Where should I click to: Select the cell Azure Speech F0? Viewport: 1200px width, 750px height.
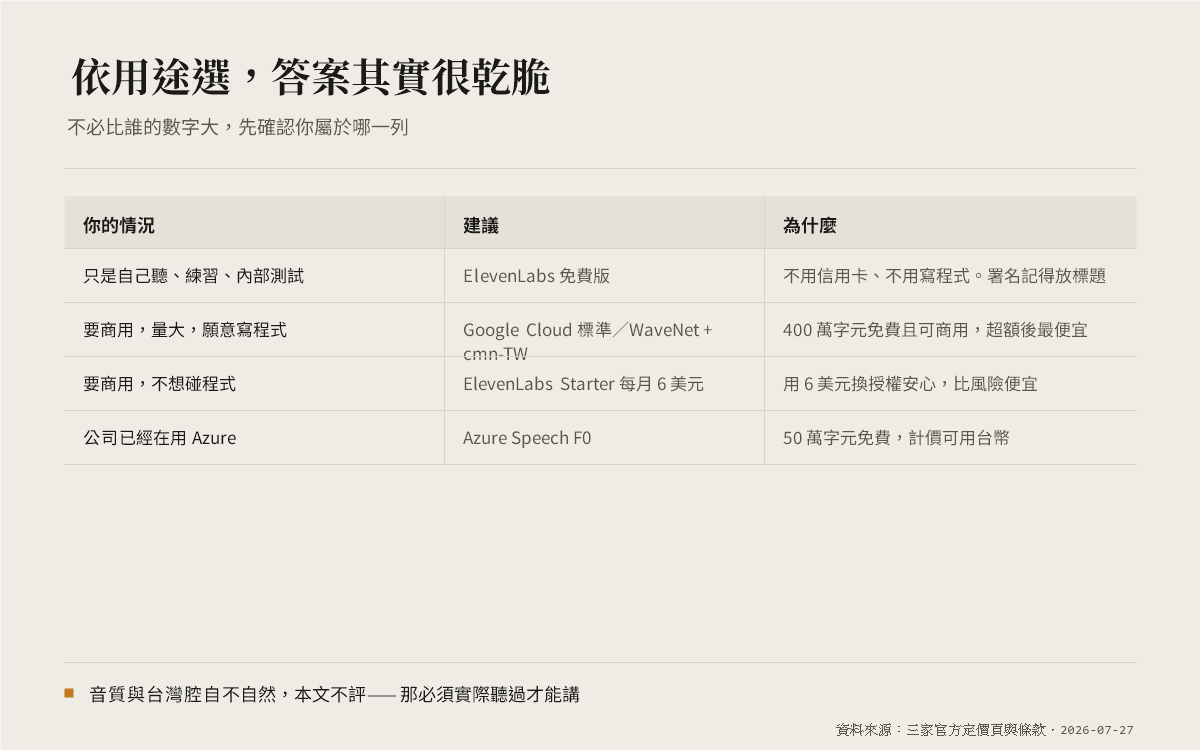(527, 438)
